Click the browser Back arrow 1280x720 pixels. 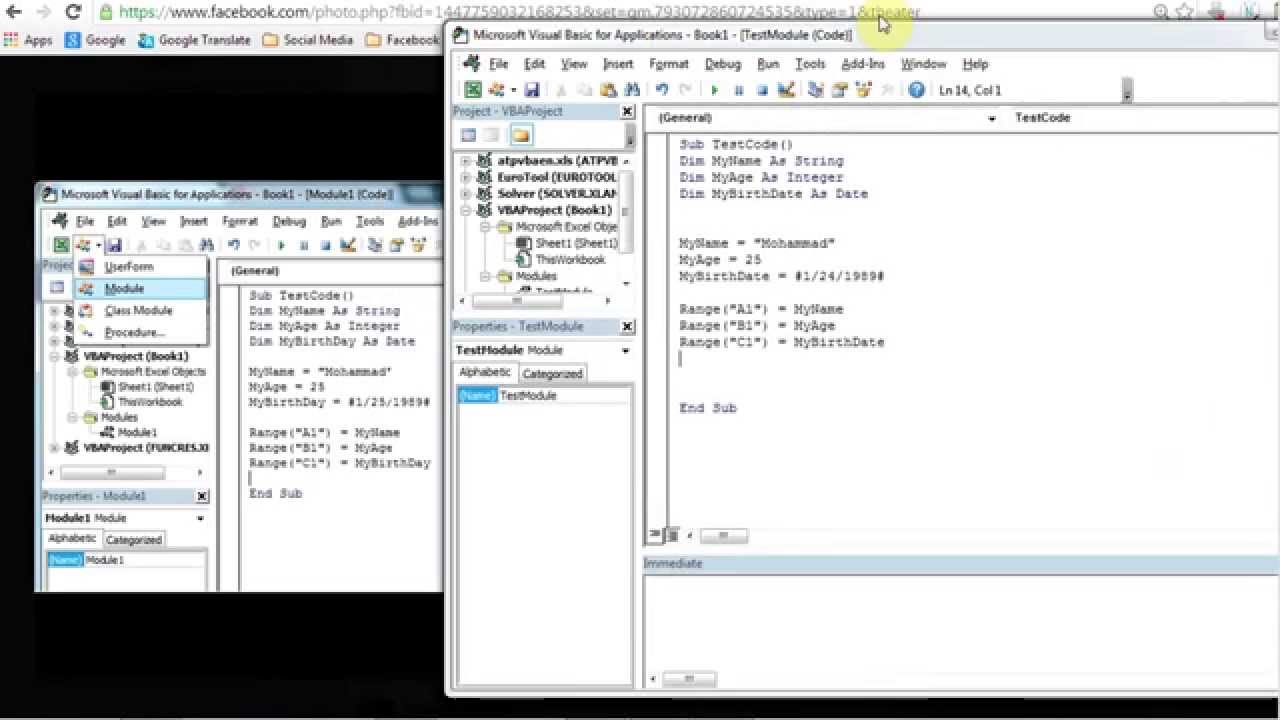[13, 12]
